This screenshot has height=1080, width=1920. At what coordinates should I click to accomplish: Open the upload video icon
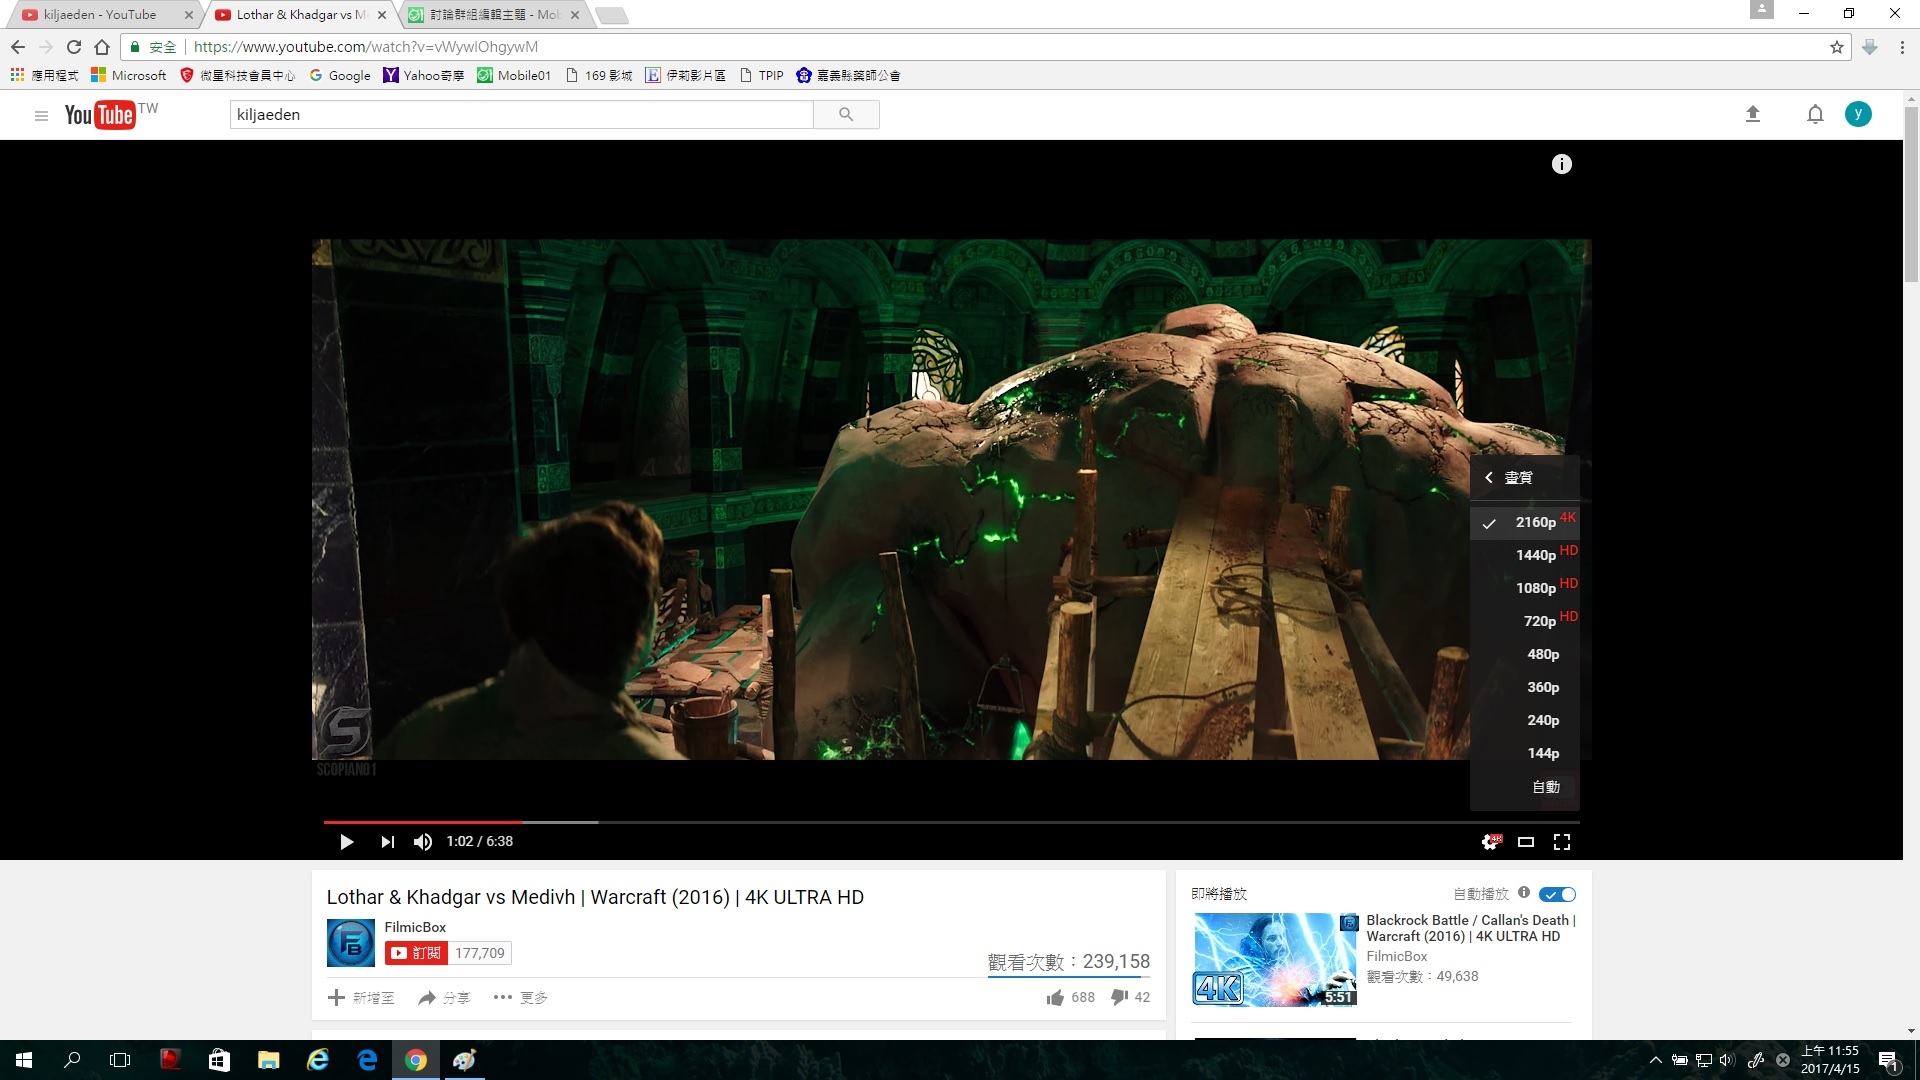pos(1752,114)
